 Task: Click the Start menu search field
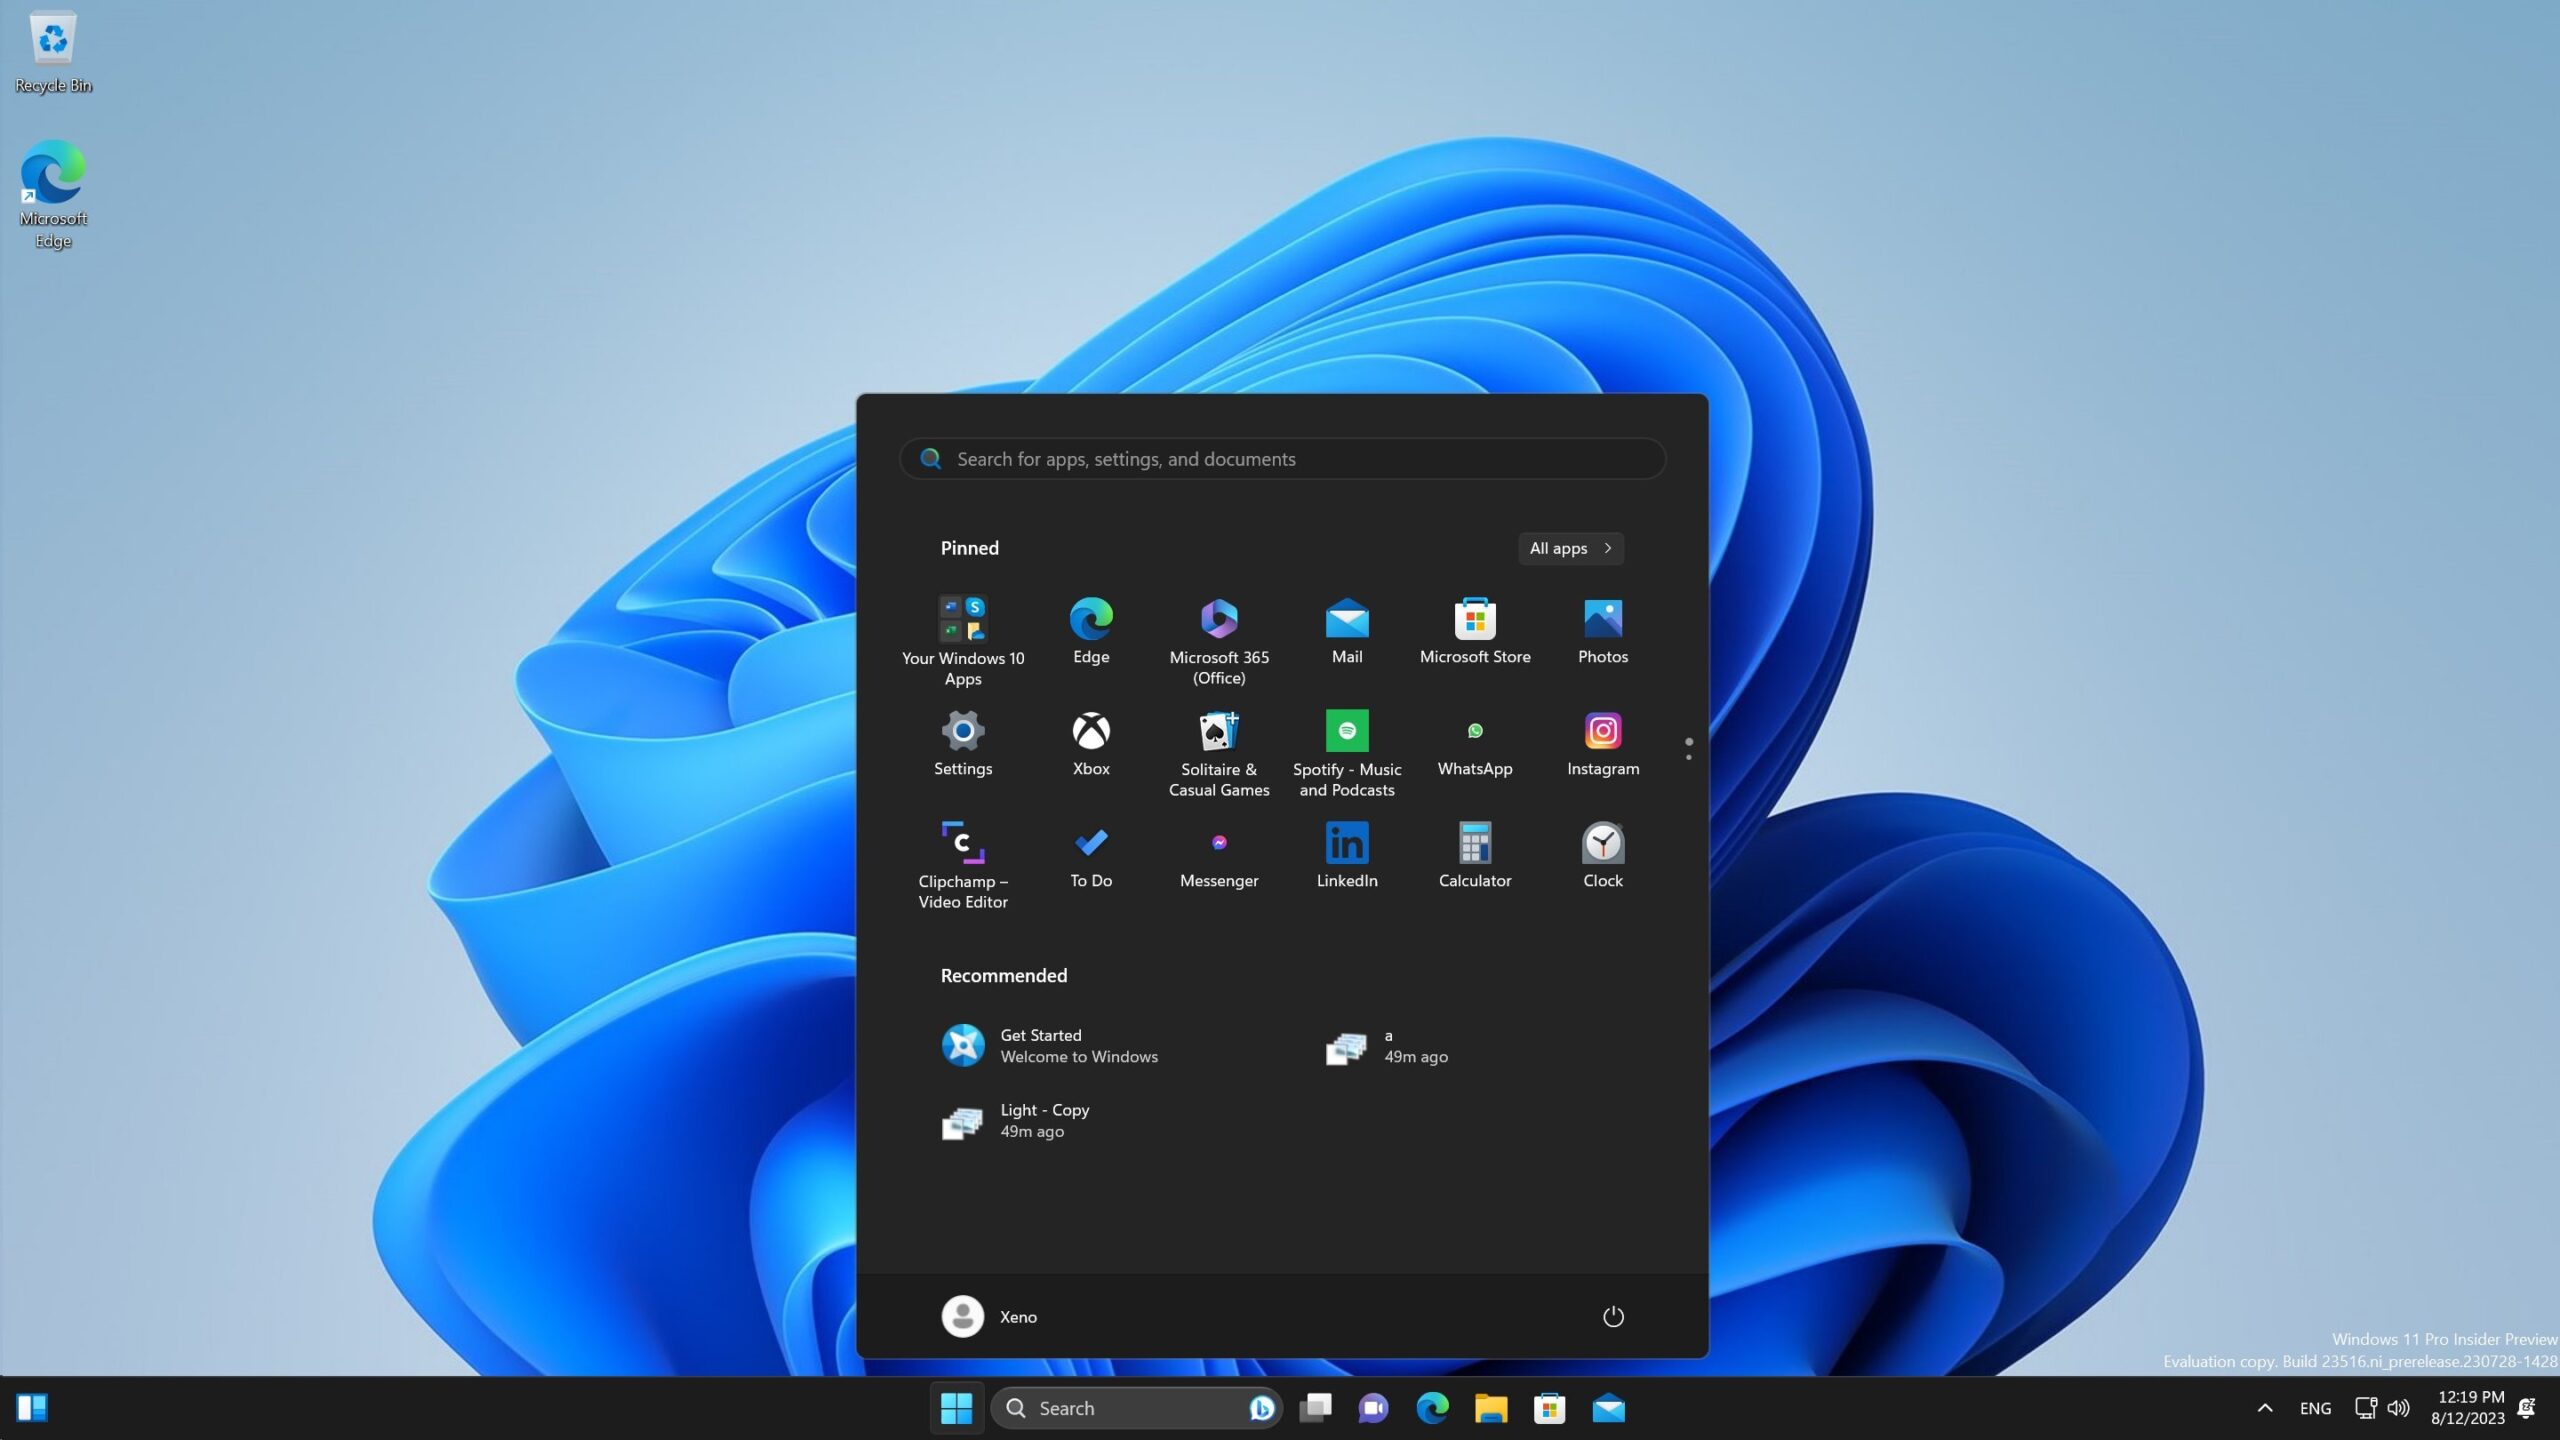[1282, 459]
